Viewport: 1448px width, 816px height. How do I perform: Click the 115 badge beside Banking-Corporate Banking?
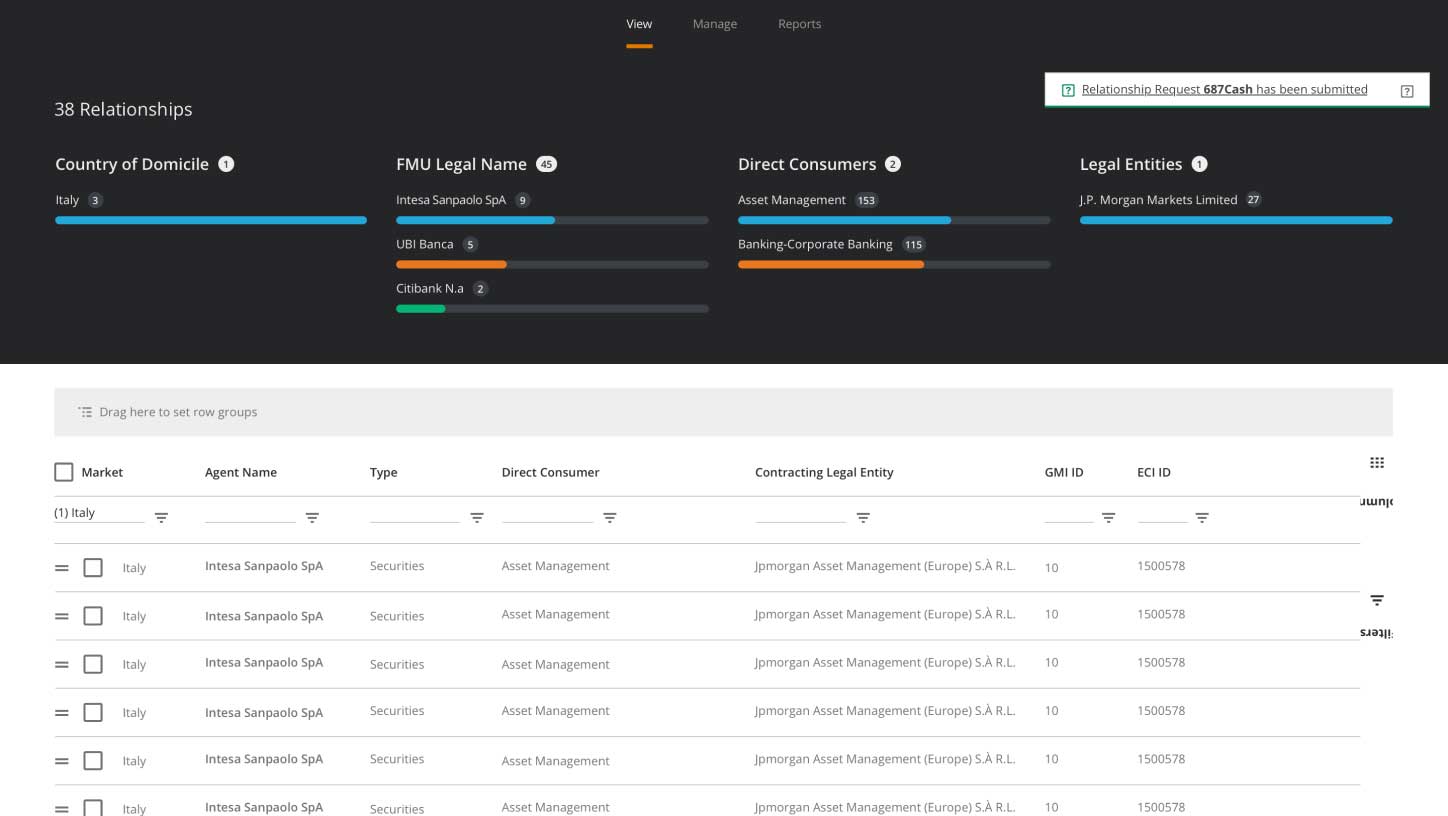point(913,244)
